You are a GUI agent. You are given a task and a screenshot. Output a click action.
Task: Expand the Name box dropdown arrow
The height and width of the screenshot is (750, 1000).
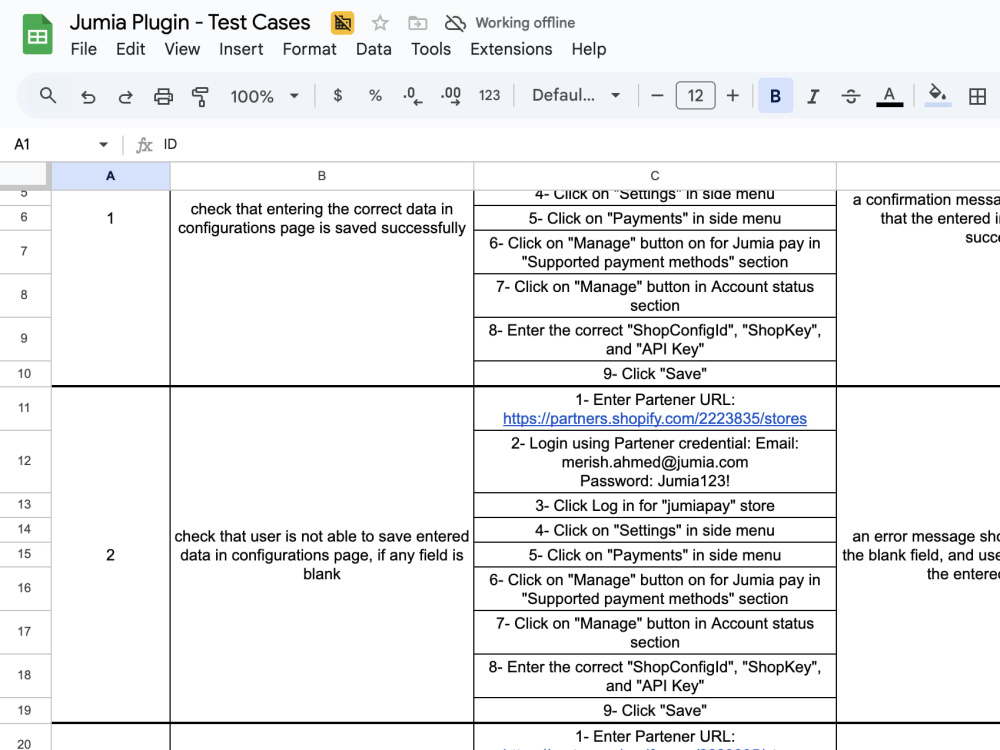(x=103, y=145)
